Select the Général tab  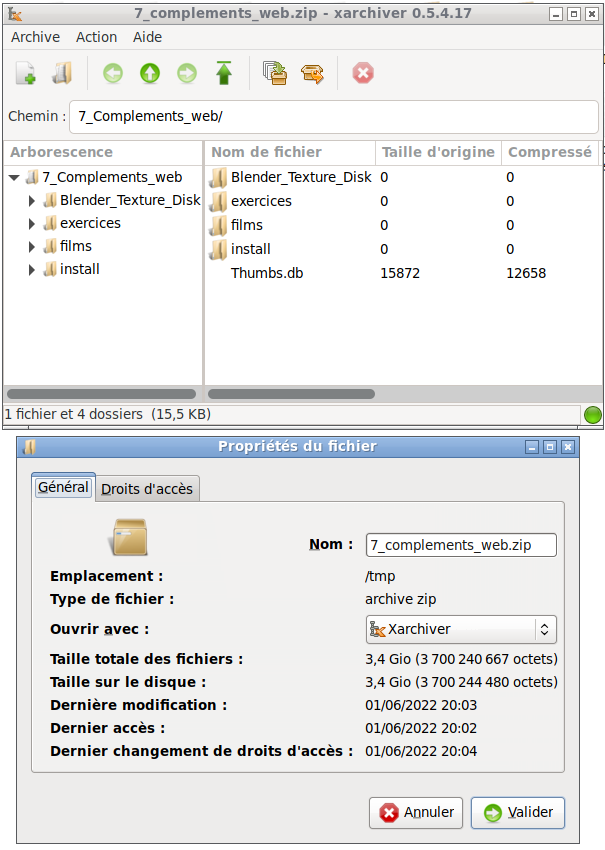tap(63, 487)
